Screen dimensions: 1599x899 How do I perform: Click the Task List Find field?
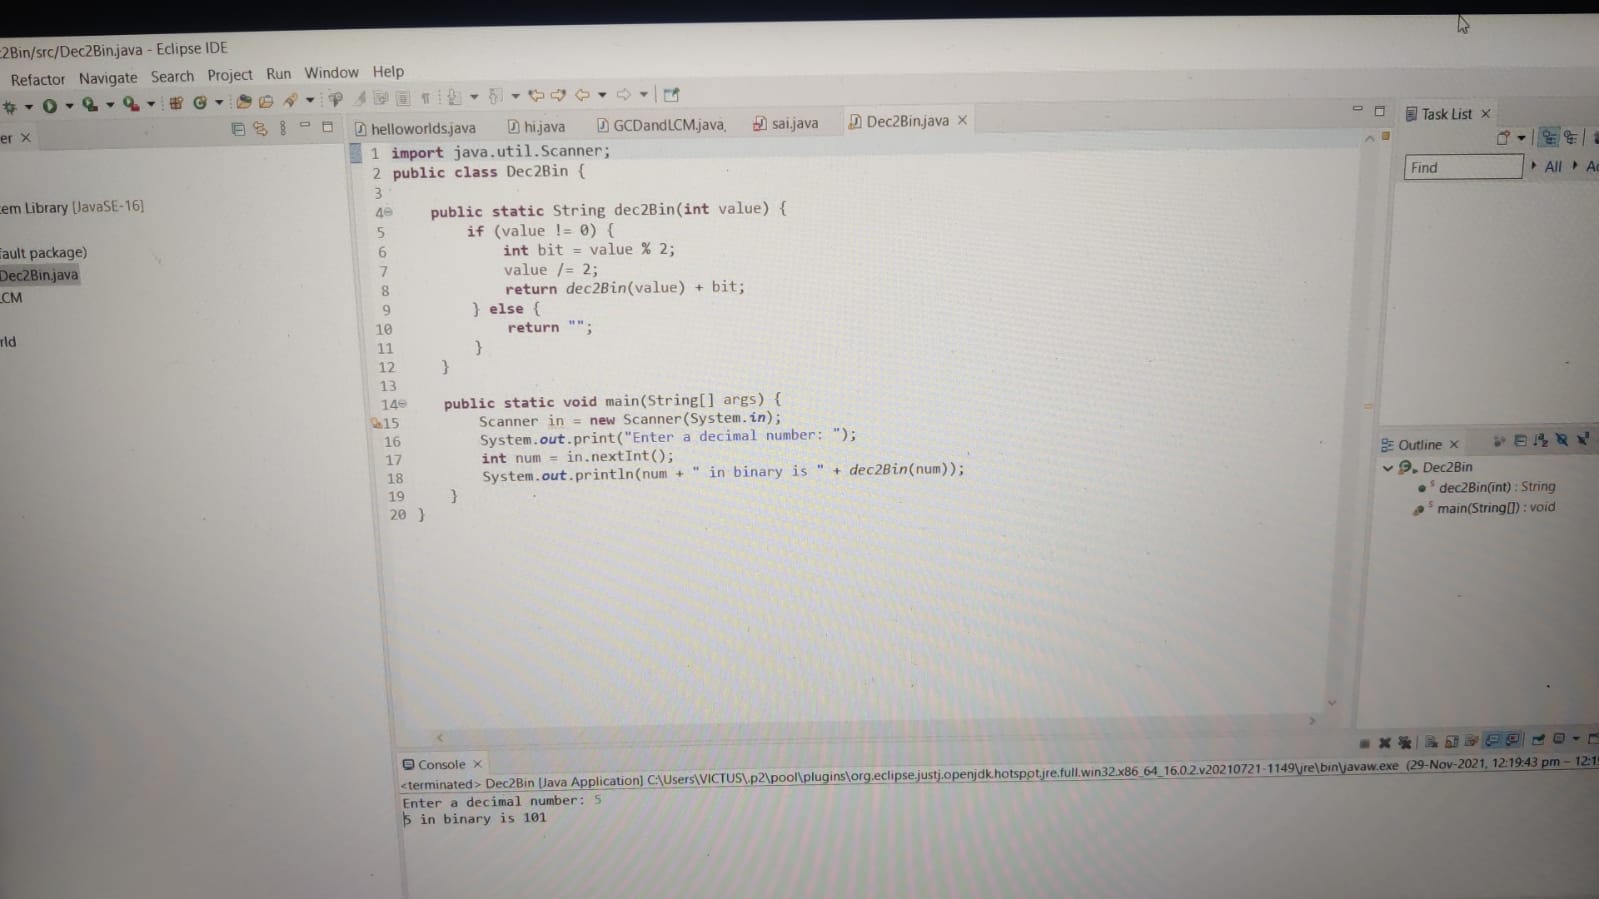1463,167
